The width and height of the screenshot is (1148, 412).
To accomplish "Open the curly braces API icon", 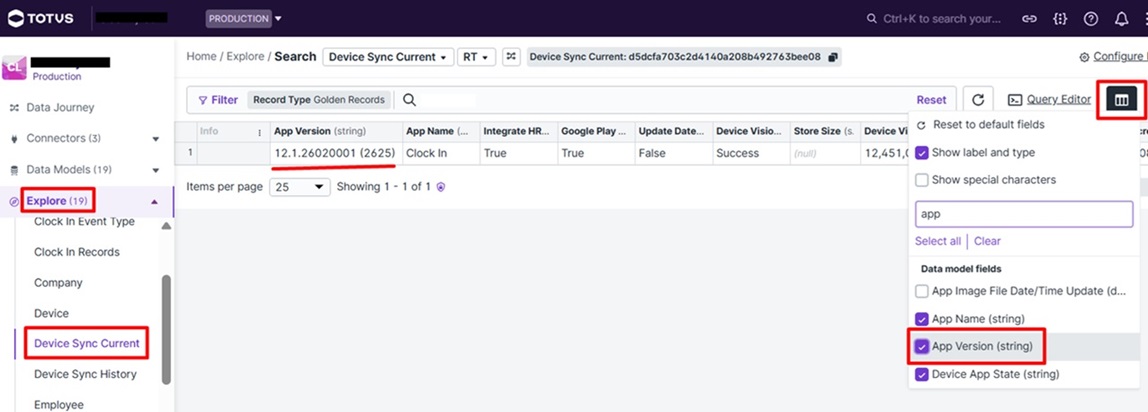I will (x=1059, y=19).
